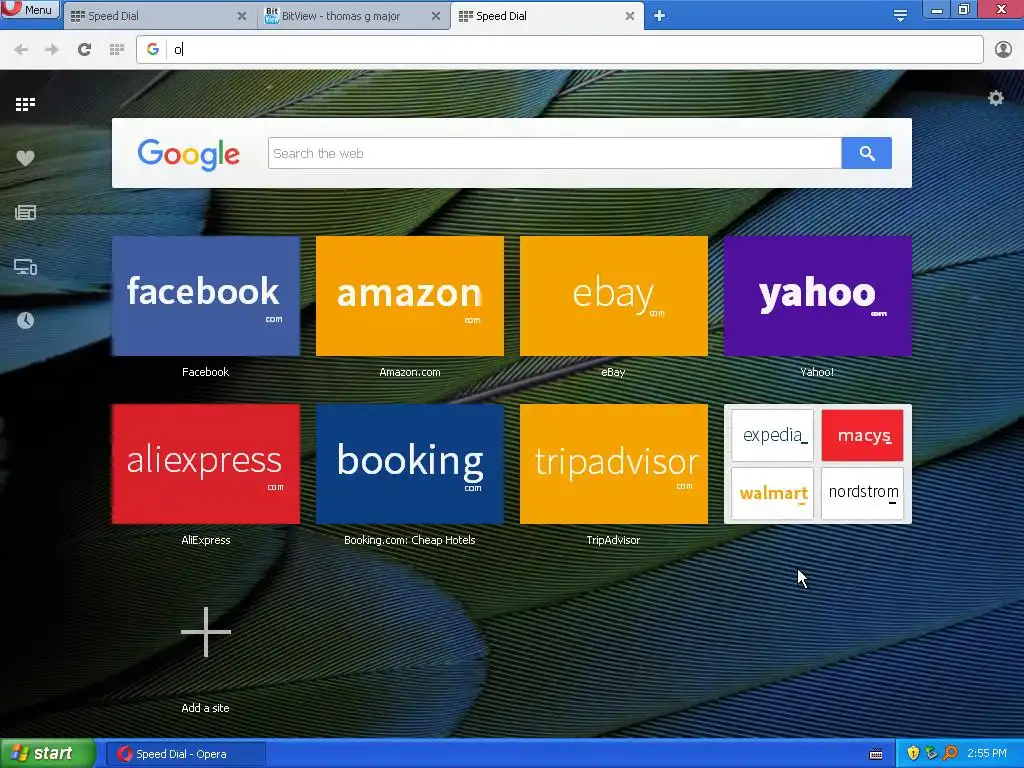Open the expedia item in folder tile
The width and height of the screenshot is (1024, 768).
[773, 436]
